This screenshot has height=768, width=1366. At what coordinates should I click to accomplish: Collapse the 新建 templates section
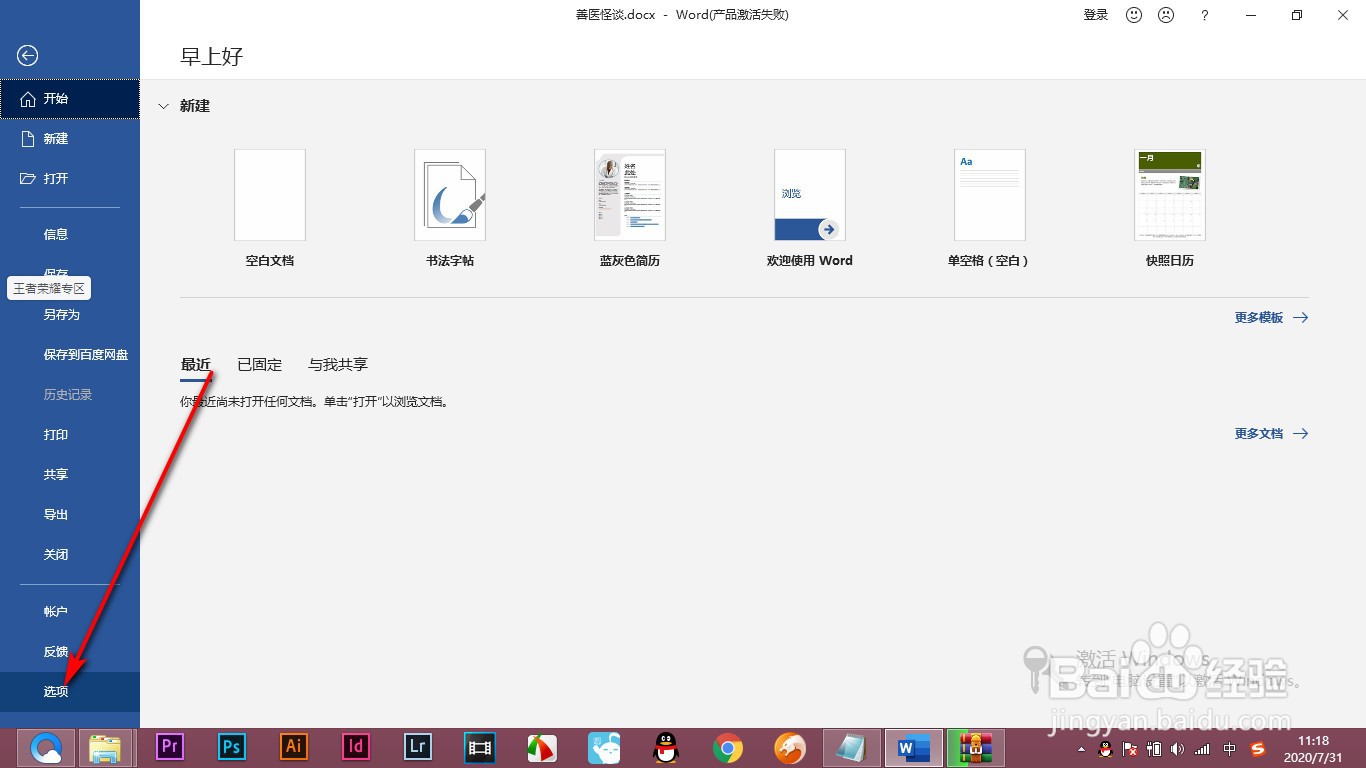tap(163, 106)
